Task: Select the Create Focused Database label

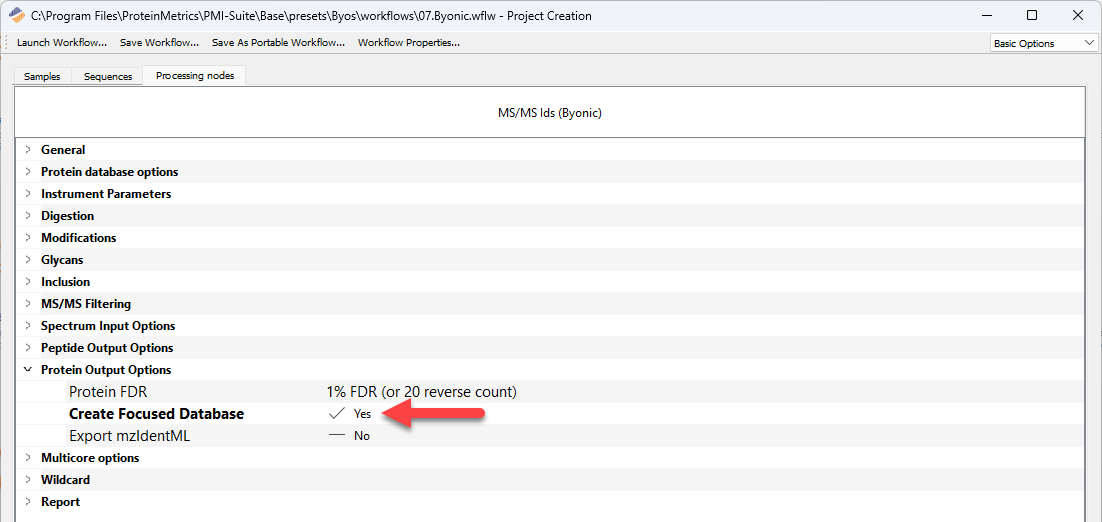Action: pos(156,414)
